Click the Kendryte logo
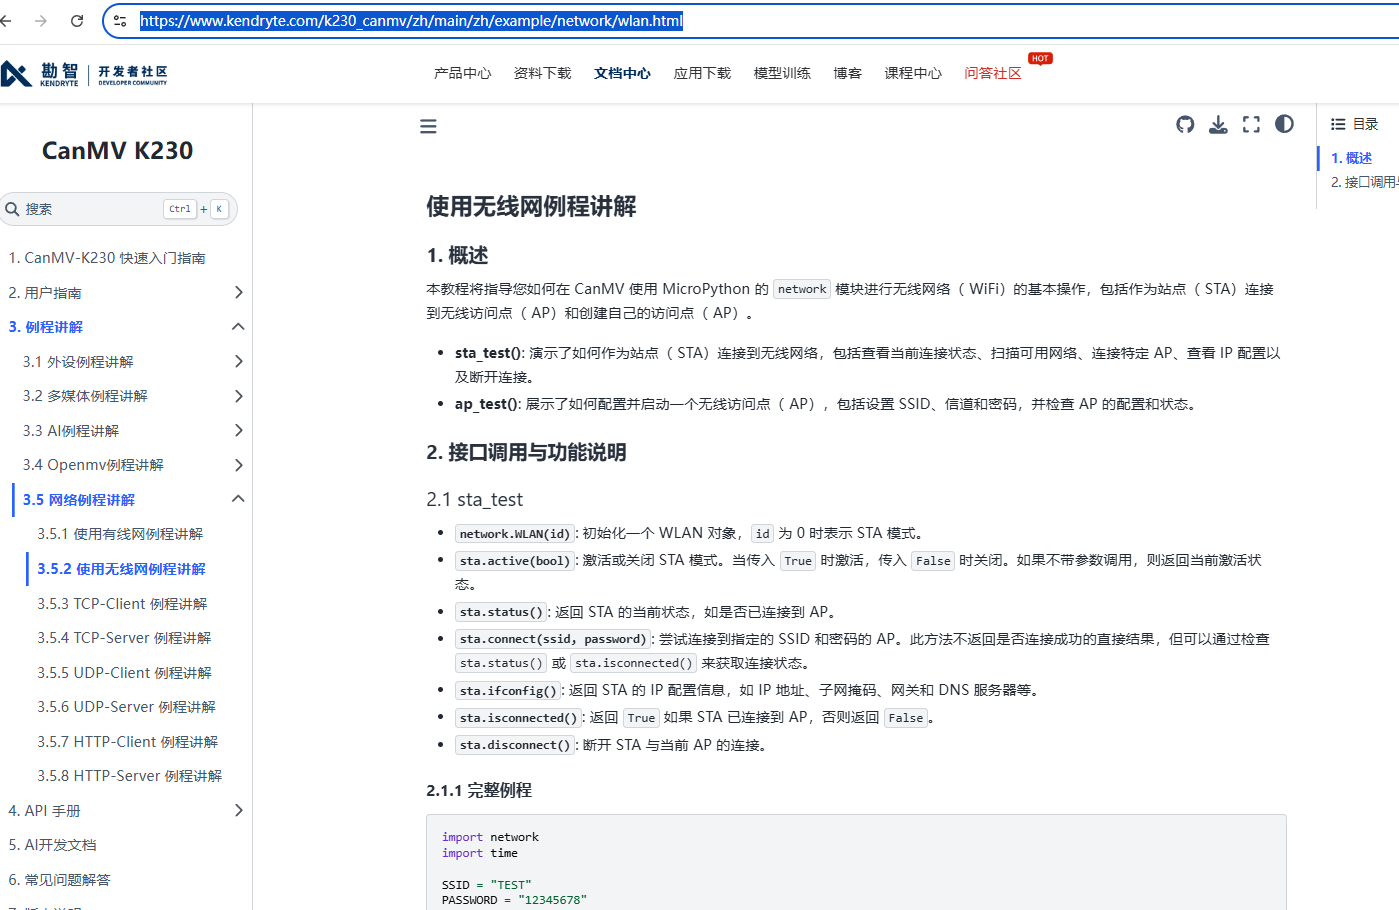Image resolution: width=1399 pixels, height=910 pixels. click(x=84, y=74)
